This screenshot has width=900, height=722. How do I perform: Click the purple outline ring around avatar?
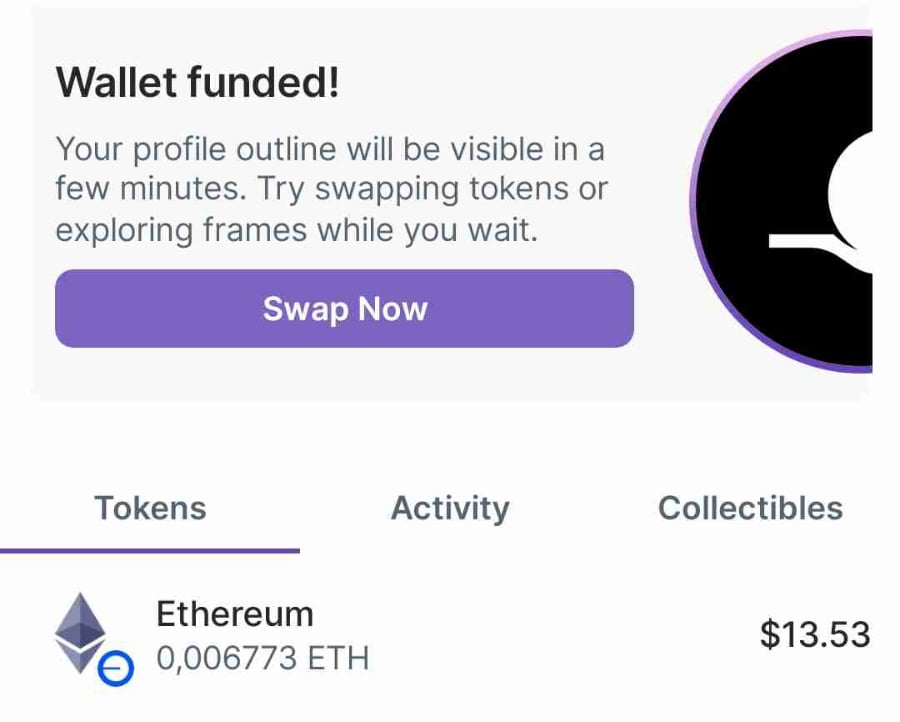(694, 201)
